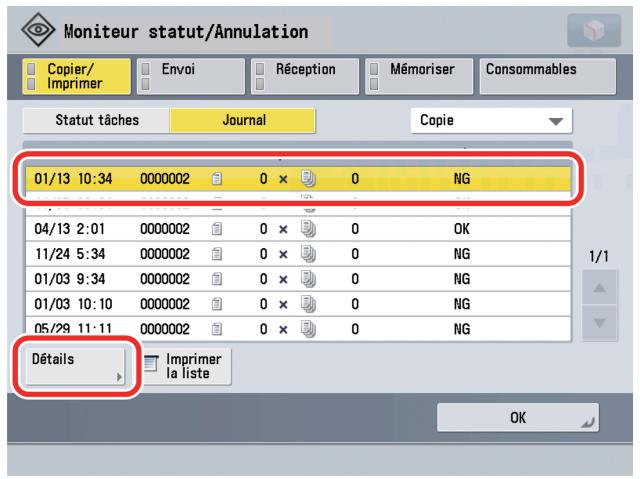Viewport: 640px width, 479px height.
Task: Click the page down arrow button
Action: tap(600, 323)
